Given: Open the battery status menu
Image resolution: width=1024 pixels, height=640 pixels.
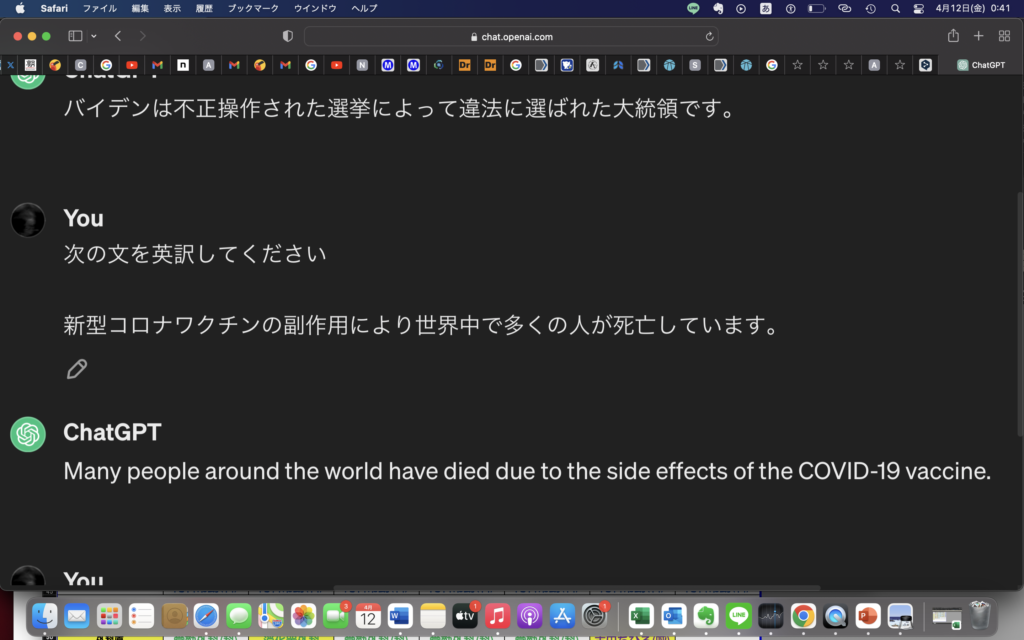Looking at the screenshot, I should click(x=817, y=8).
